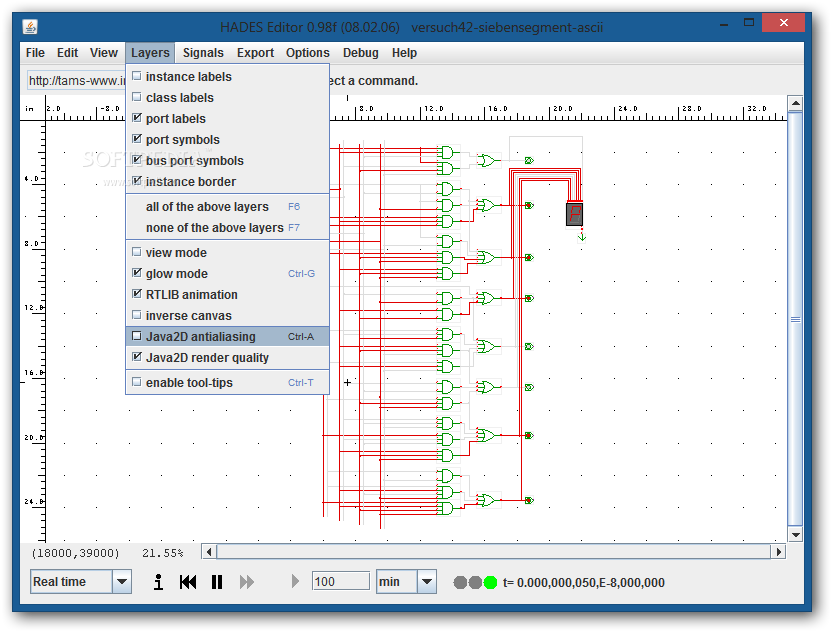Viewport: 832px width, 632px height.
Task: Click the run-for-interval play arrow
Action: click(x=295, y=582)
